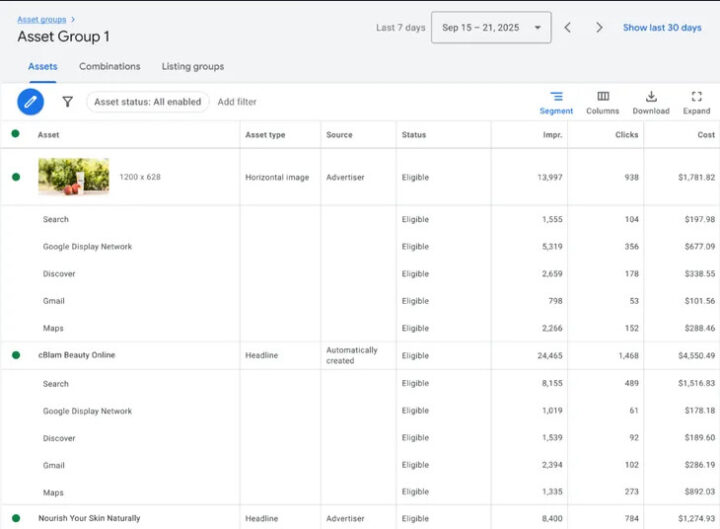Click the $4,550.49 cost value
720x529 pixels.
697,355
